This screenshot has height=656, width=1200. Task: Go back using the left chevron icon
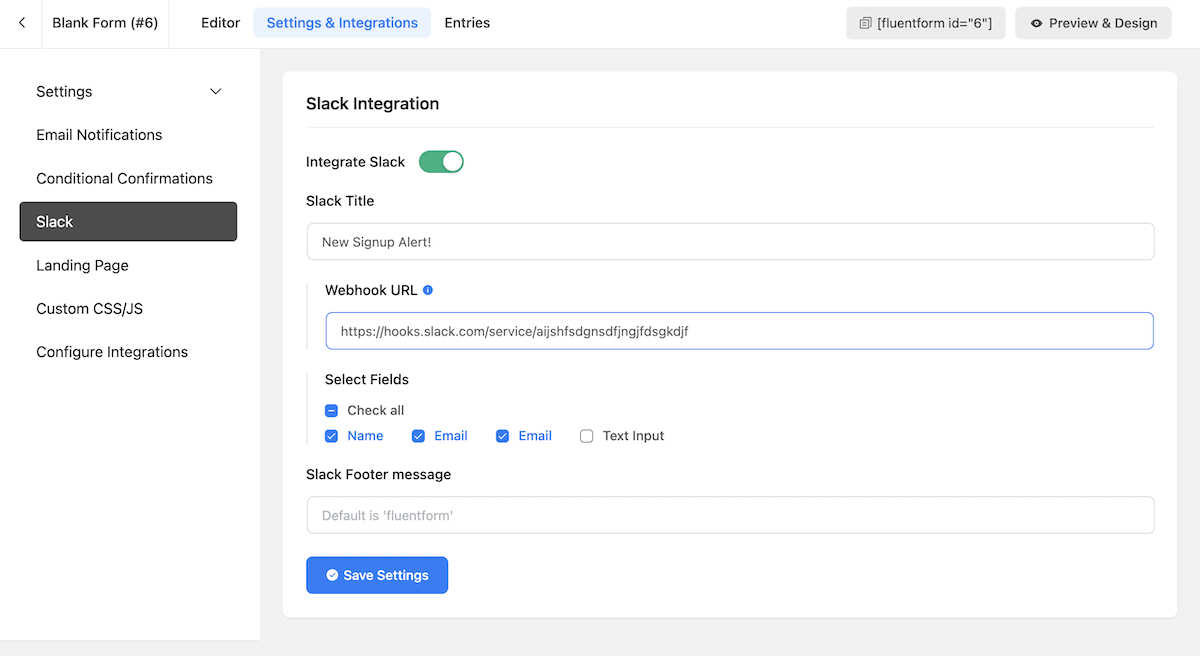(x=22, y=23)
